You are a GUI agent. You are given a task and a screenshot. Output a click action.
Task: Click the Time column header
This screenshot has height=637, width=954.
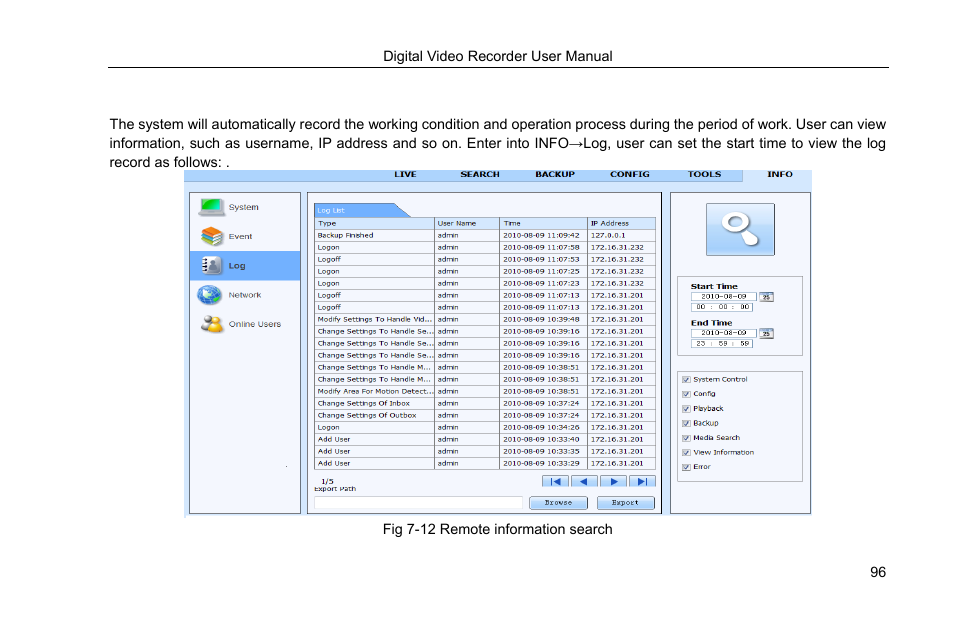point(543,223)
